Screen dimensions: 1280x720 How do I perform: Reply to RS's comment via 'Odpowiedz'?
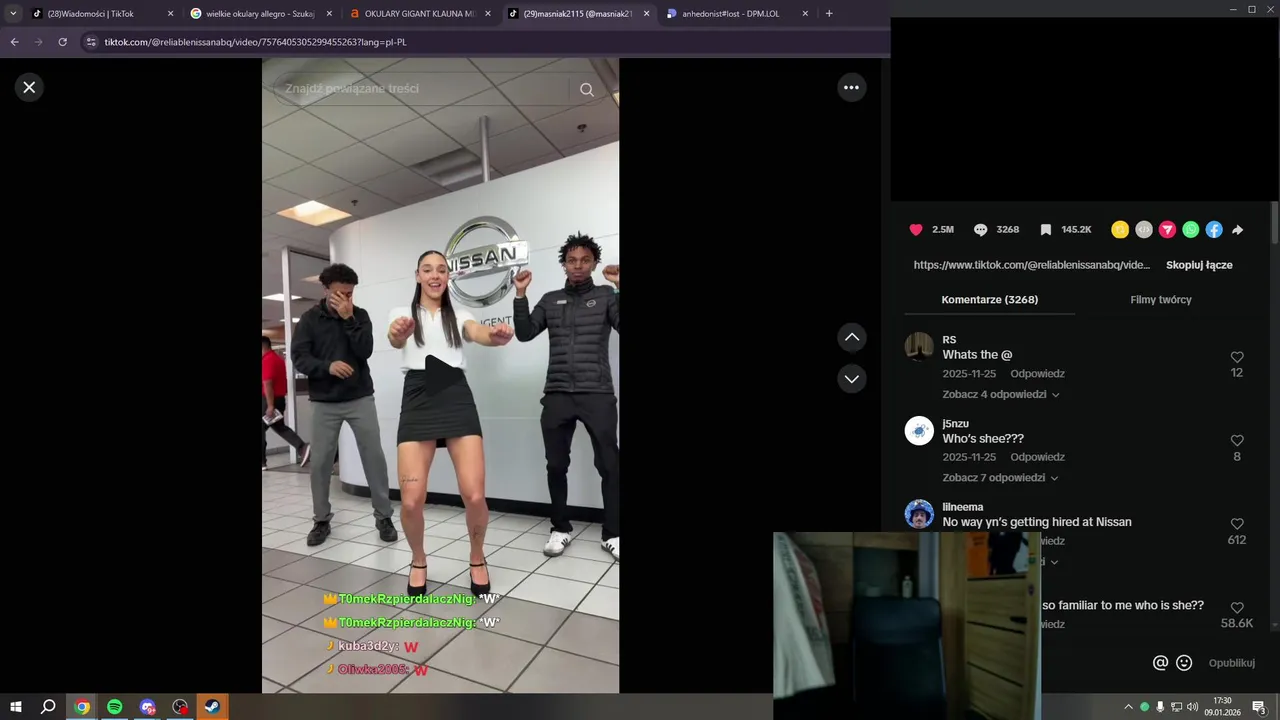(1037, 374)
